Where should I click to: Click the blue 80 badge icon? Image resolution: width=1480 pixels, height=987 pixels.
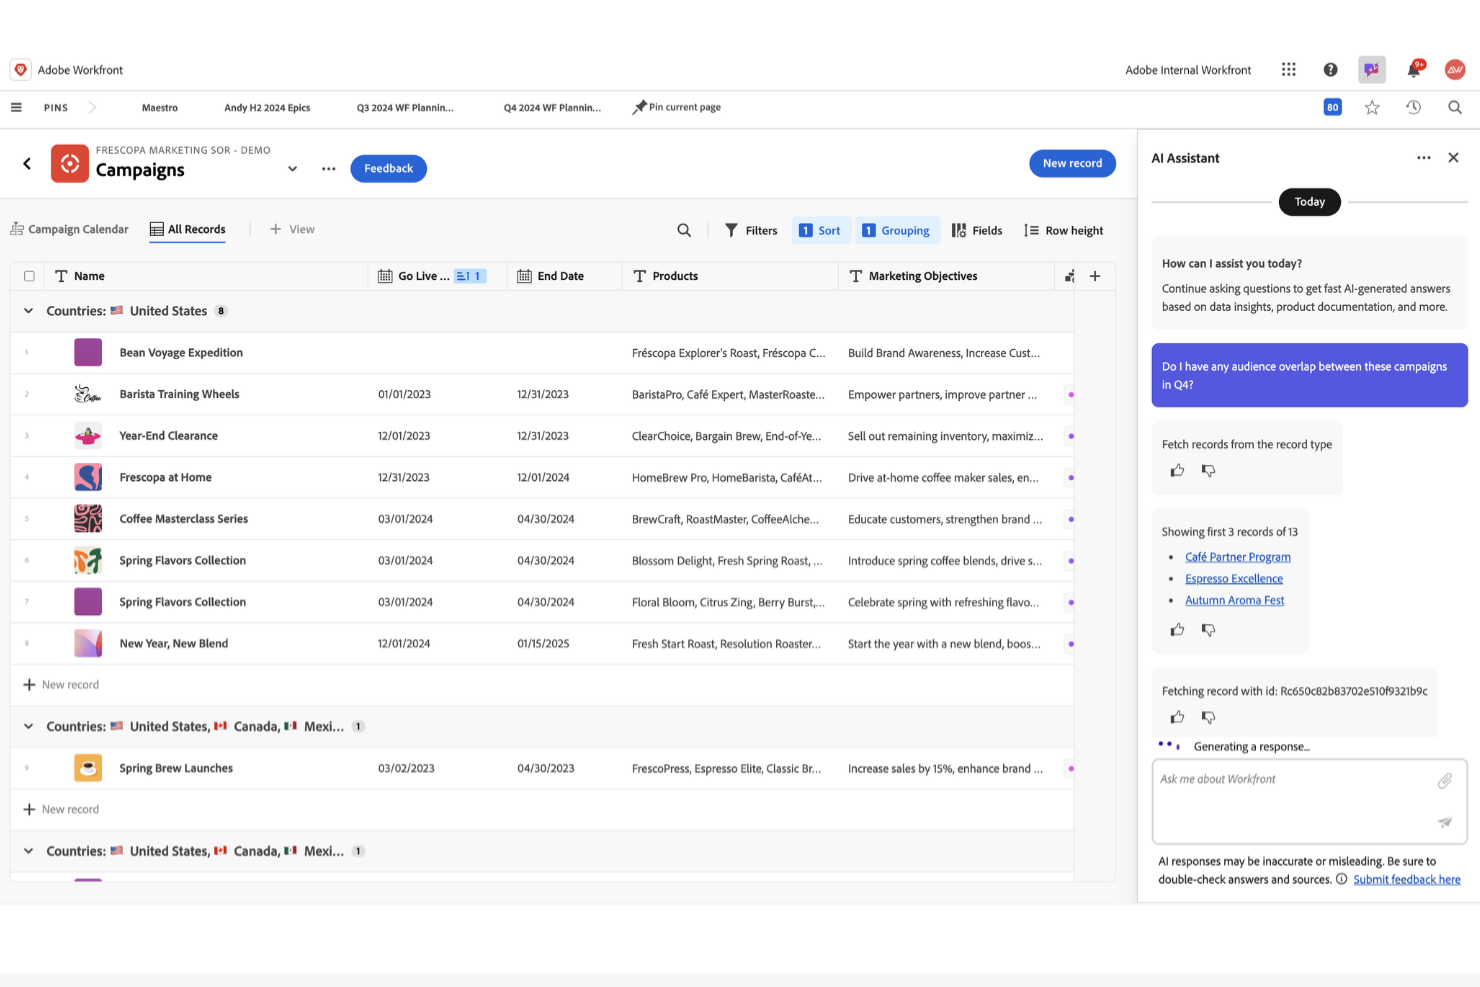(x=1332, y=107)
